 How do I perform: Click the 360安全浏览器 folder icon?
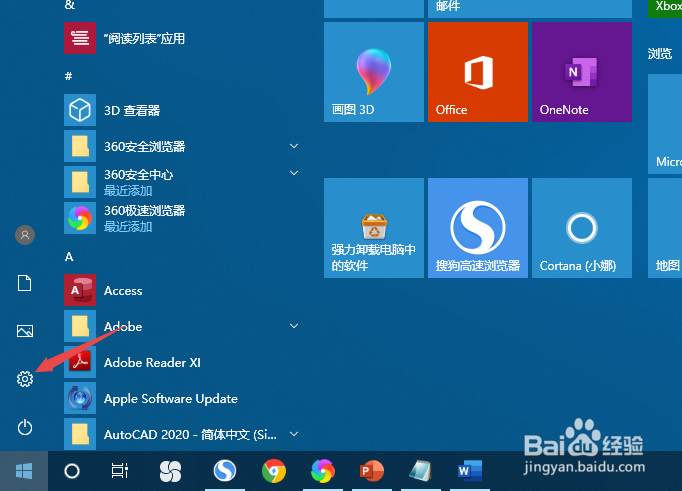pos(80,146)
